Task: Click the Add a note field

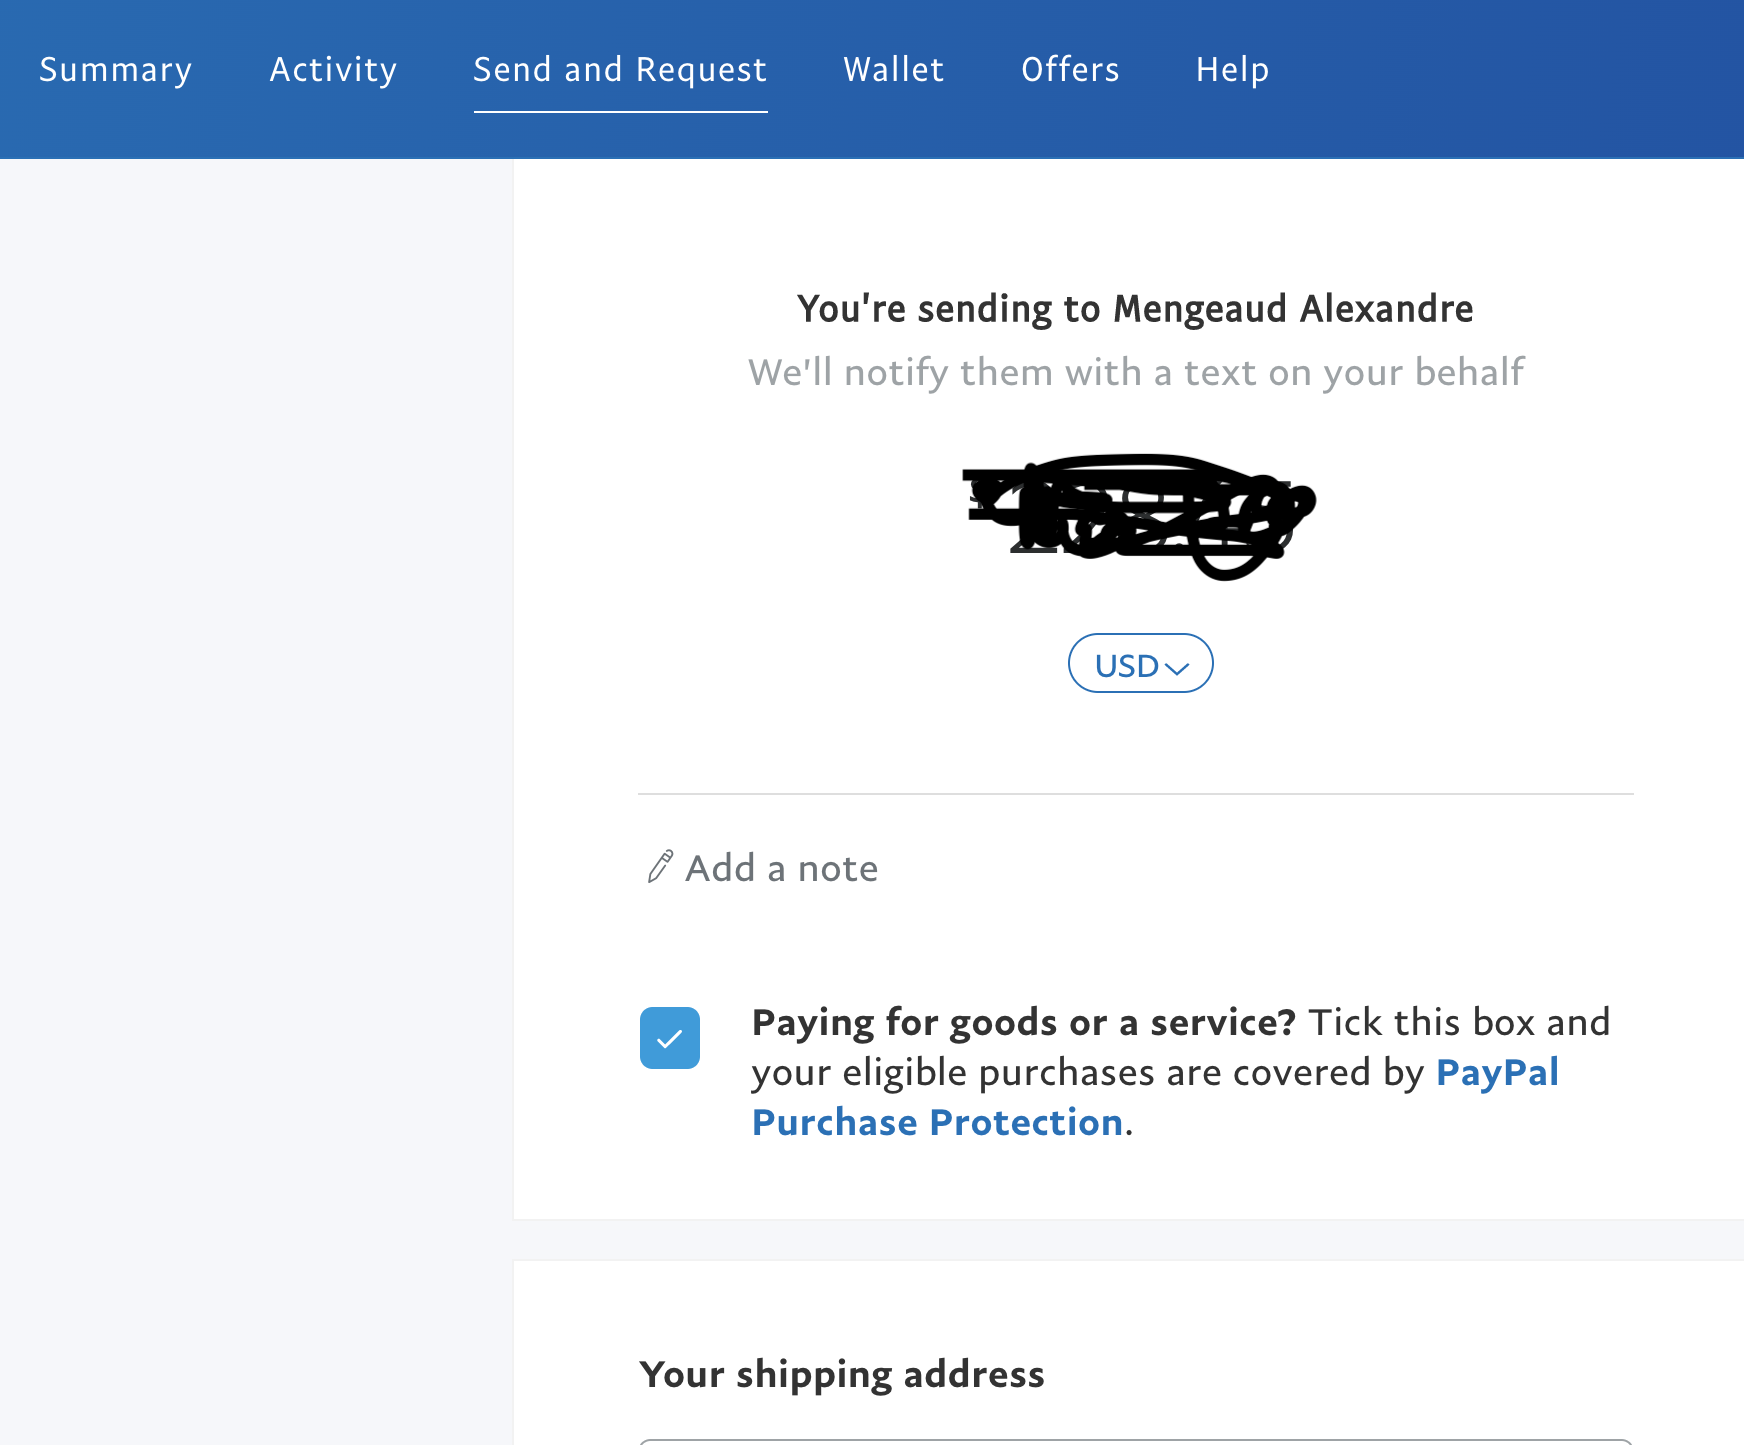Action: tap(781, 868)
